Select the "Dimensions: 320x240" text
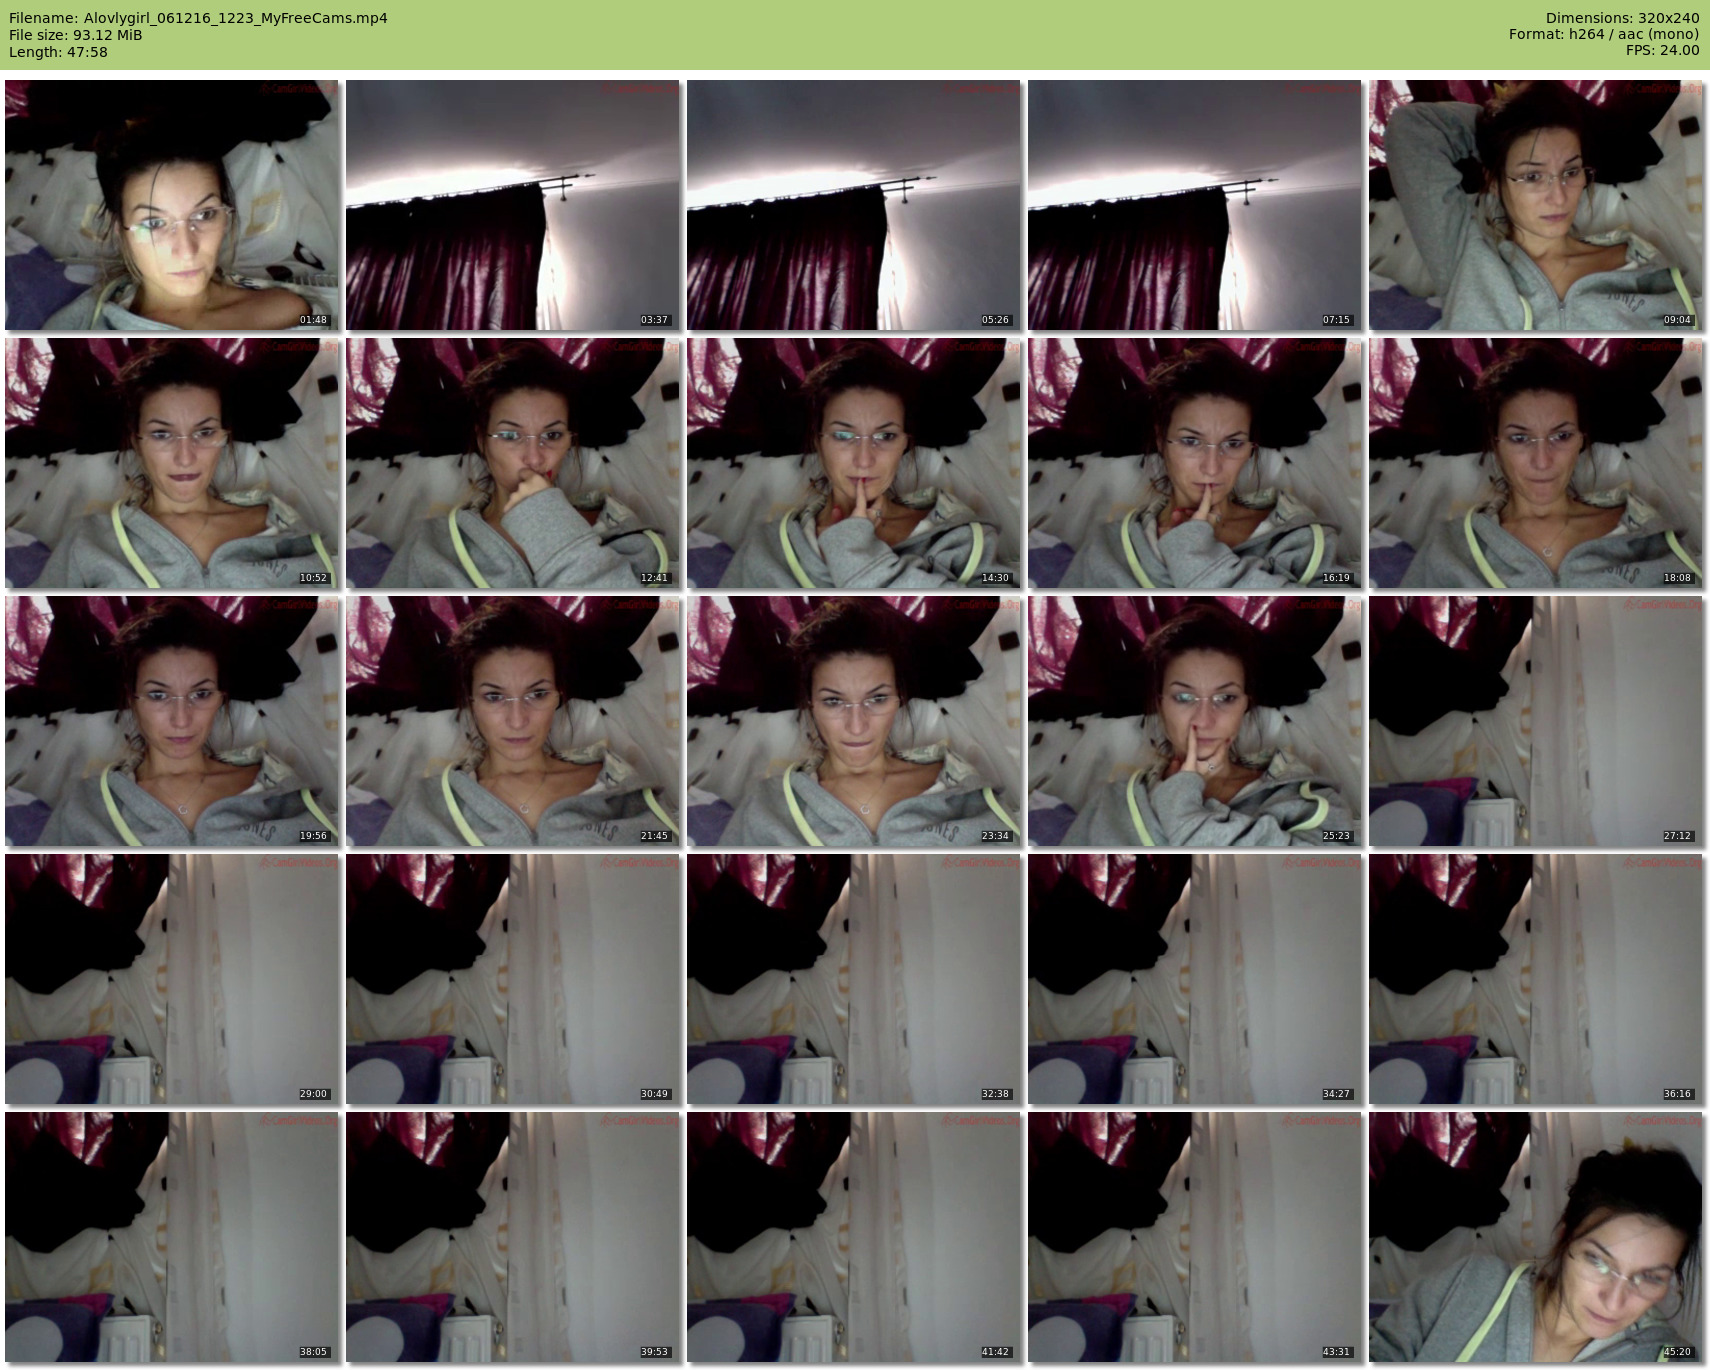The width and height of the screenshot is (1710, 1370). tap(1622, 18)
